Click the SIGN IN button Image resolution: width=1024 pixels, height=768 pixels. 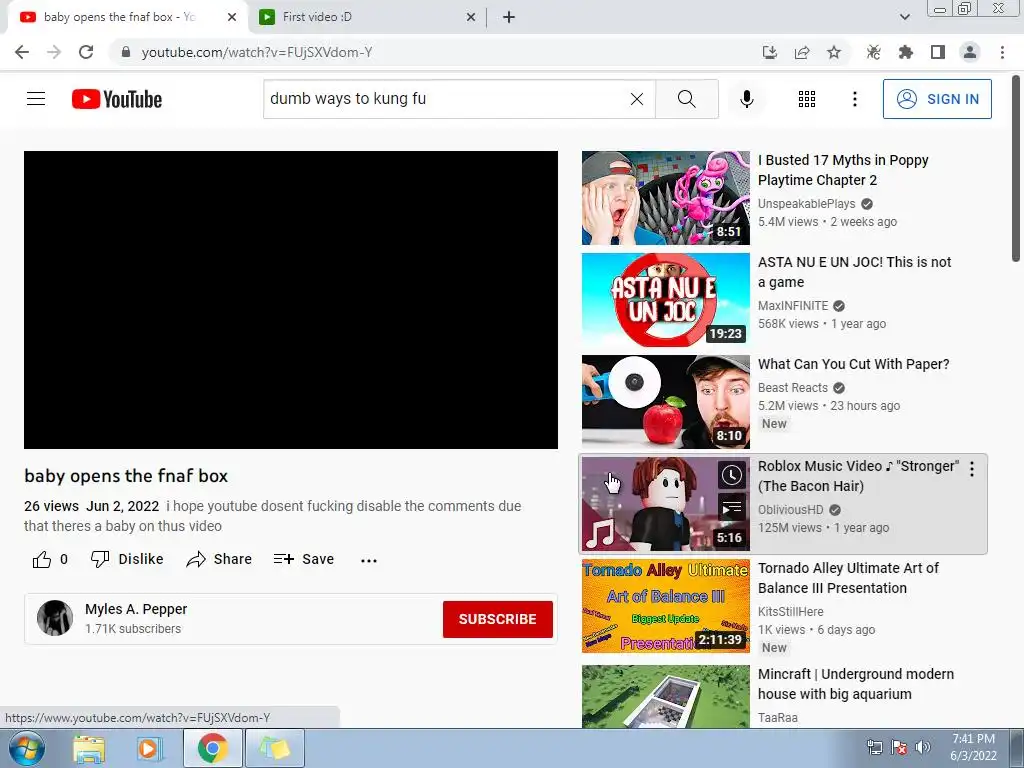click(937, 99)
